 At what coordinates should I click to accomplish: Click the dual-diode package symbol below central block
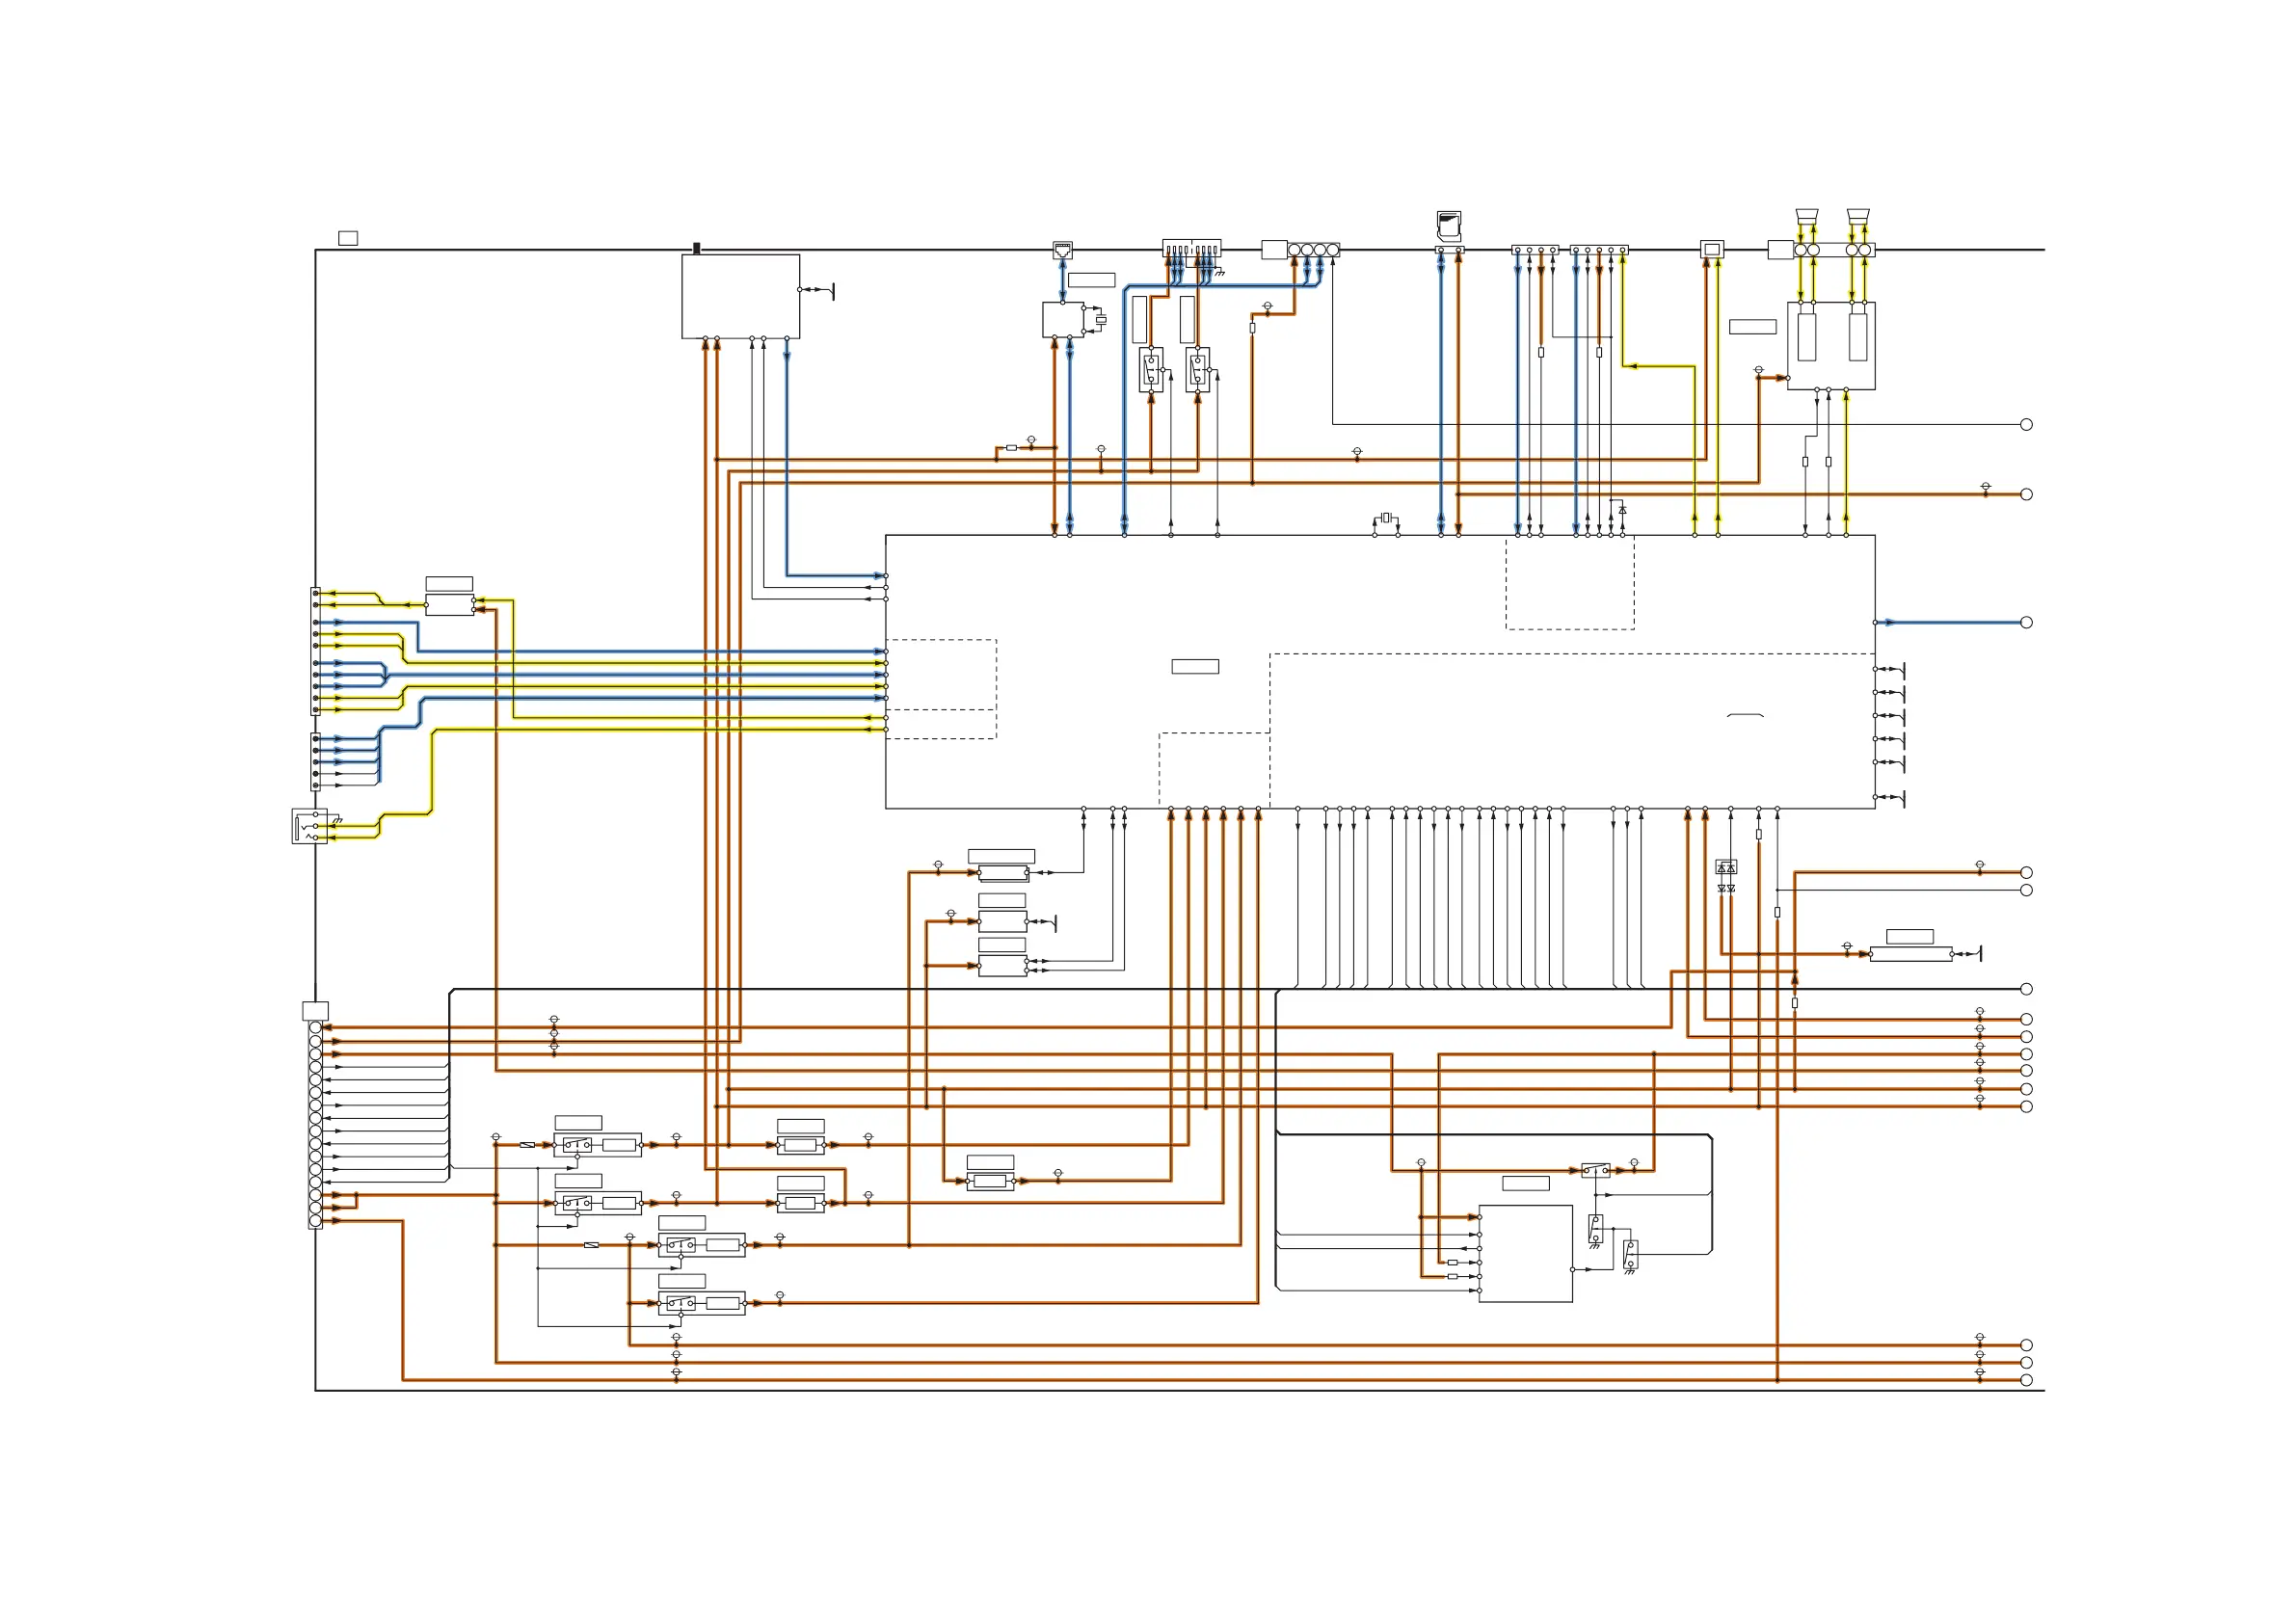[x=1726, y=867]
